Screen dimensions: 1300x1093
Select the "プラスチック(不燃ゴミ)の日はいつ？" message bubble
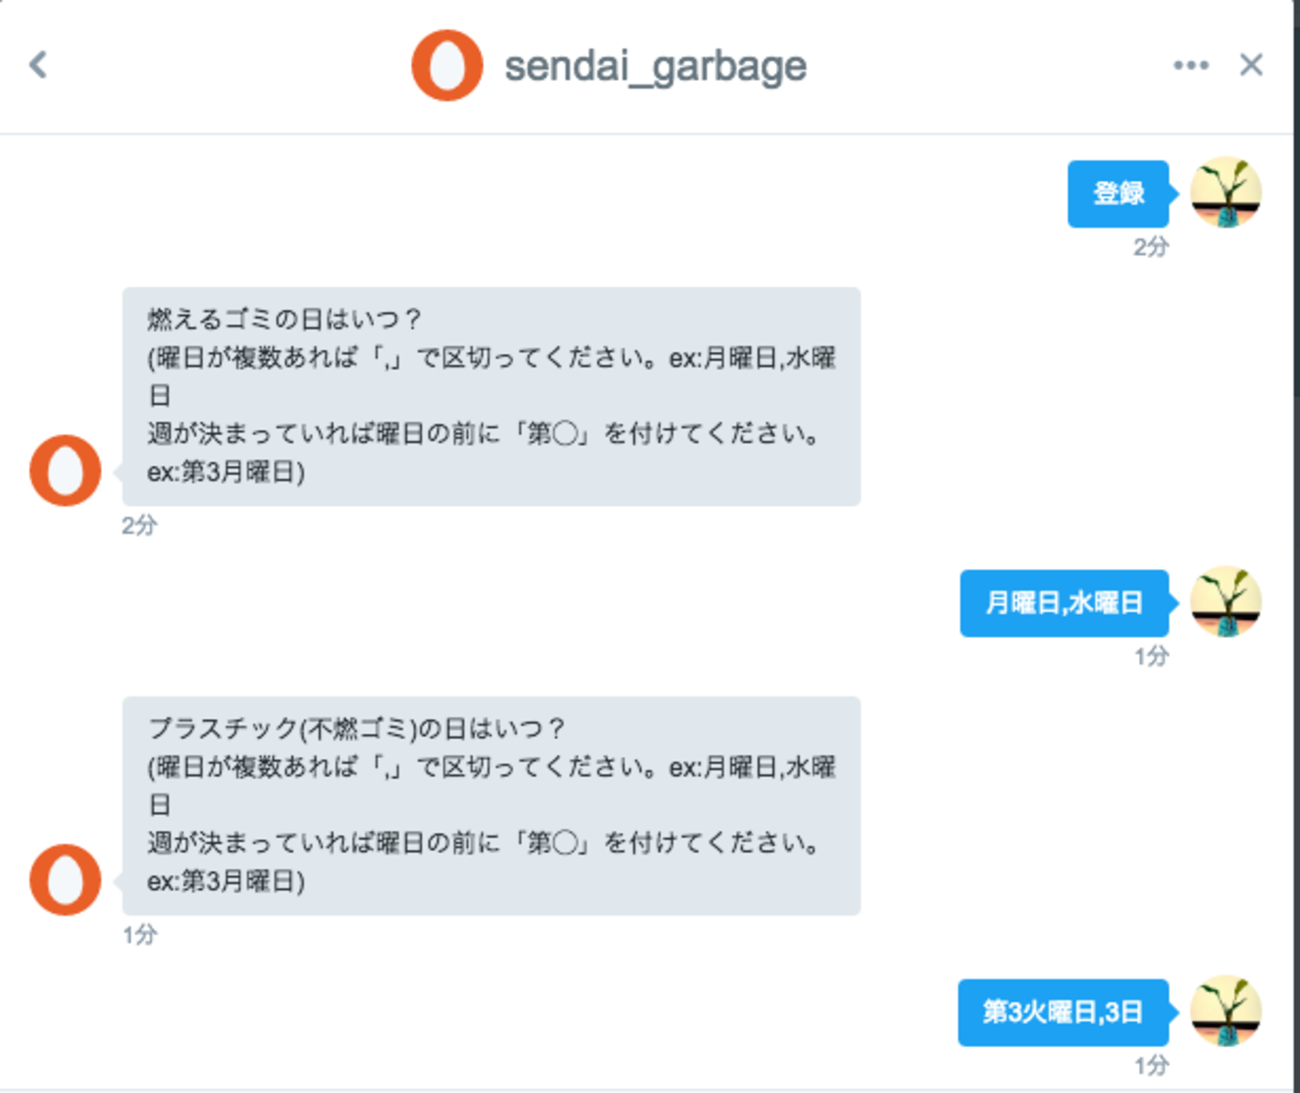tap(491, 805)
